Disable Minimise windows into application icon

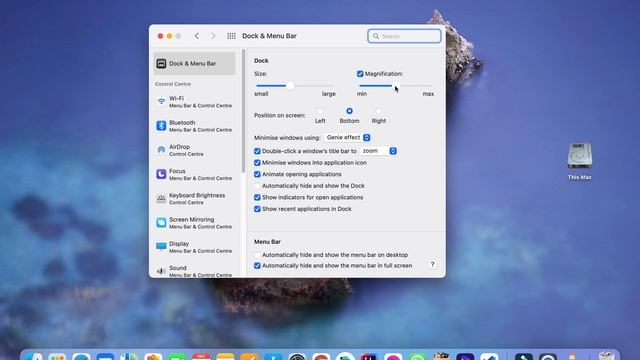click(x=257, y=162)
